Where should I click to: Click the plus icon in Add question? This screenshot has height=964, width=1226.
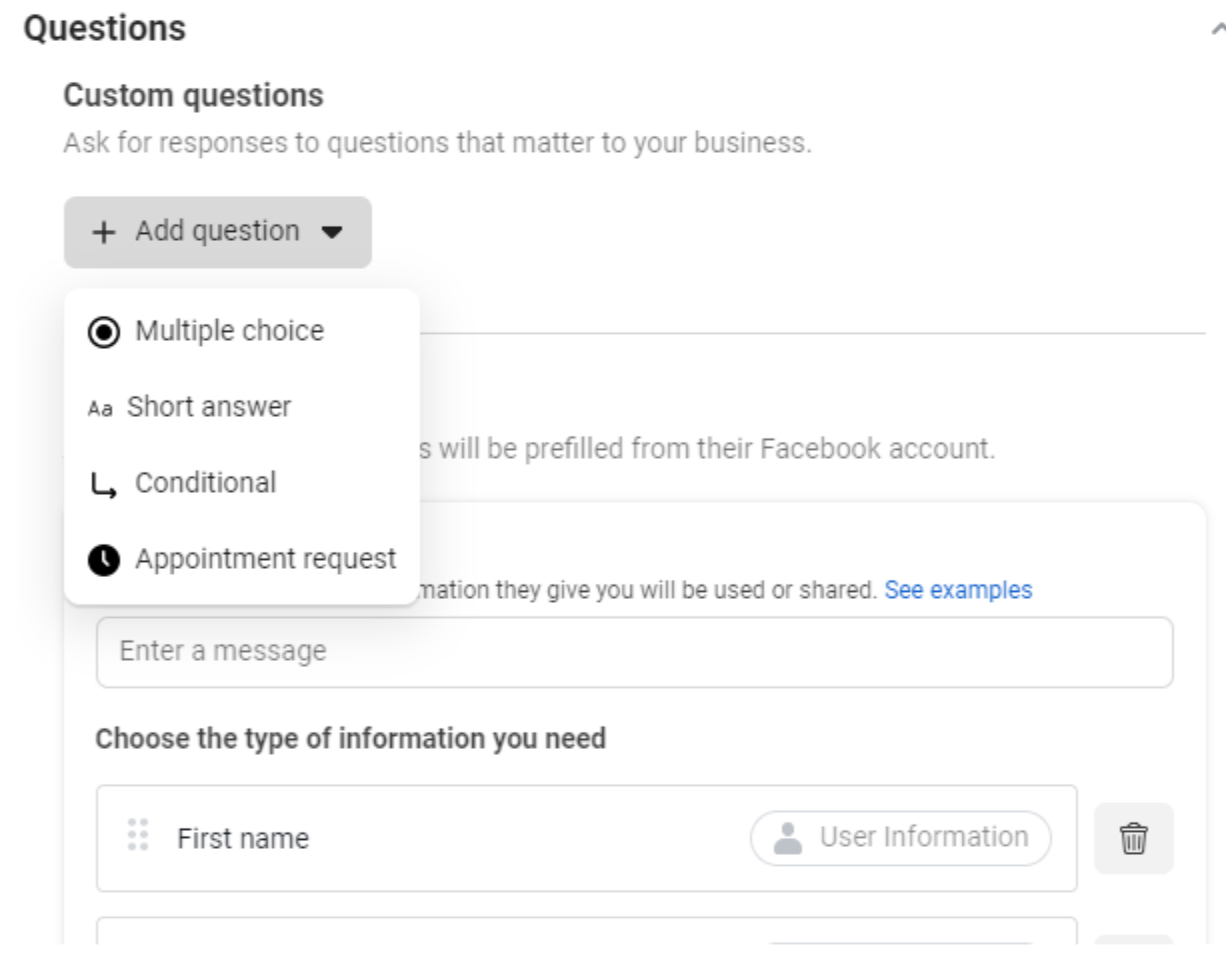coord(102,232)
